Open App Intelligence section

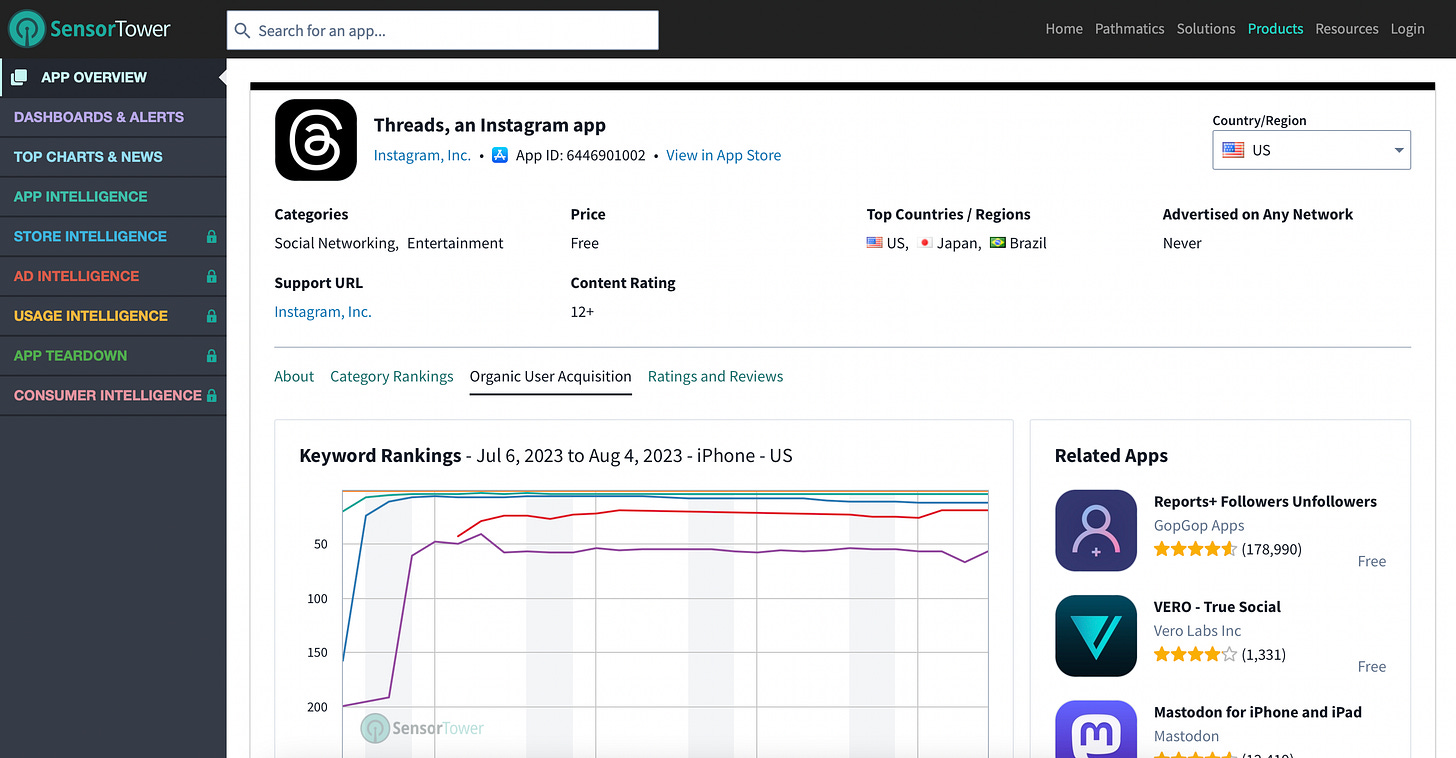(x=113, y=197)
